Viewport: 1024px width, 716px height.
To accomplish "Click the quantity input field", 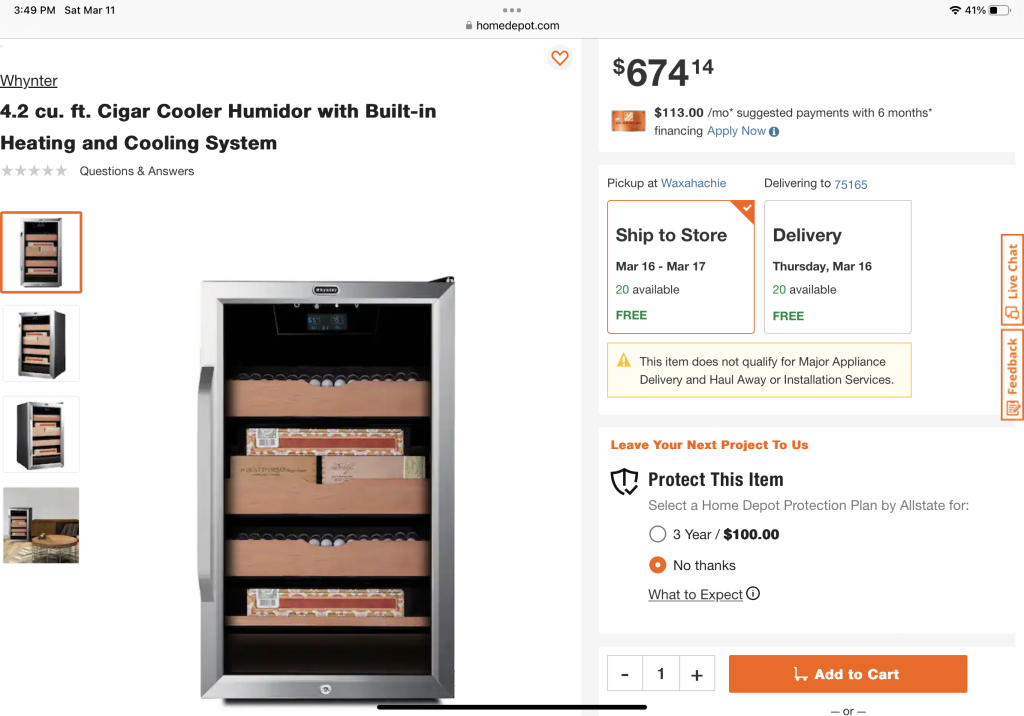I will (660, 674).
